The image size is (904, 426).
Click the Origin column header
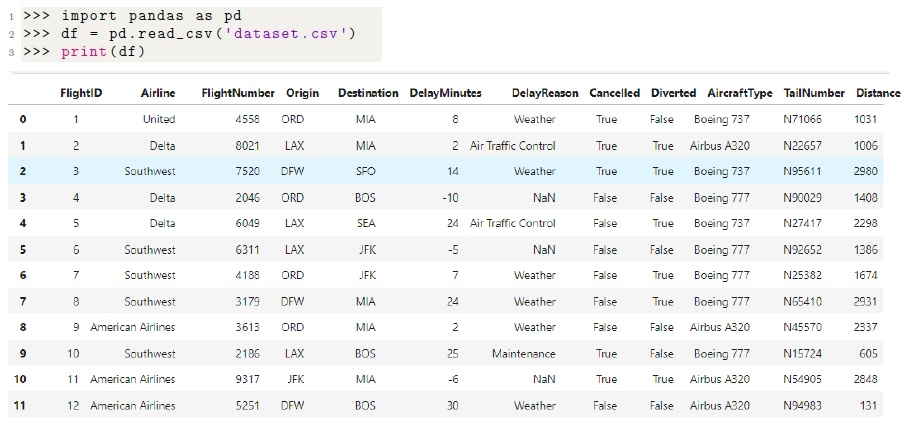click(302, 93)
